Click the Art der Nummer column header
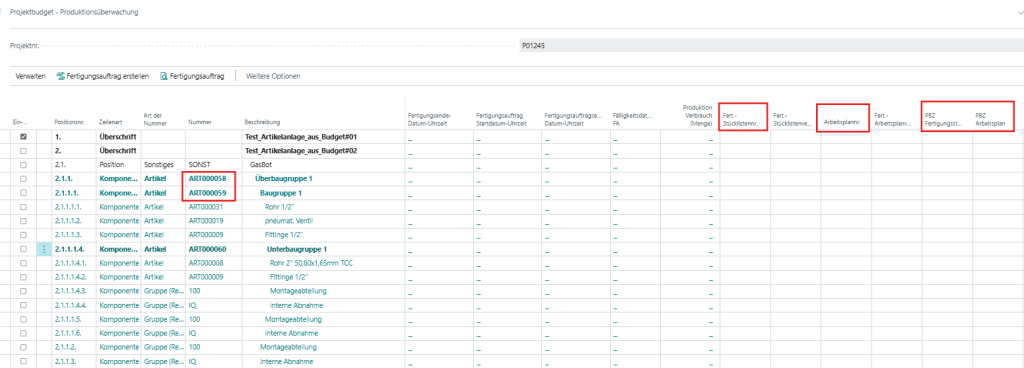 (x=154, y=119)
